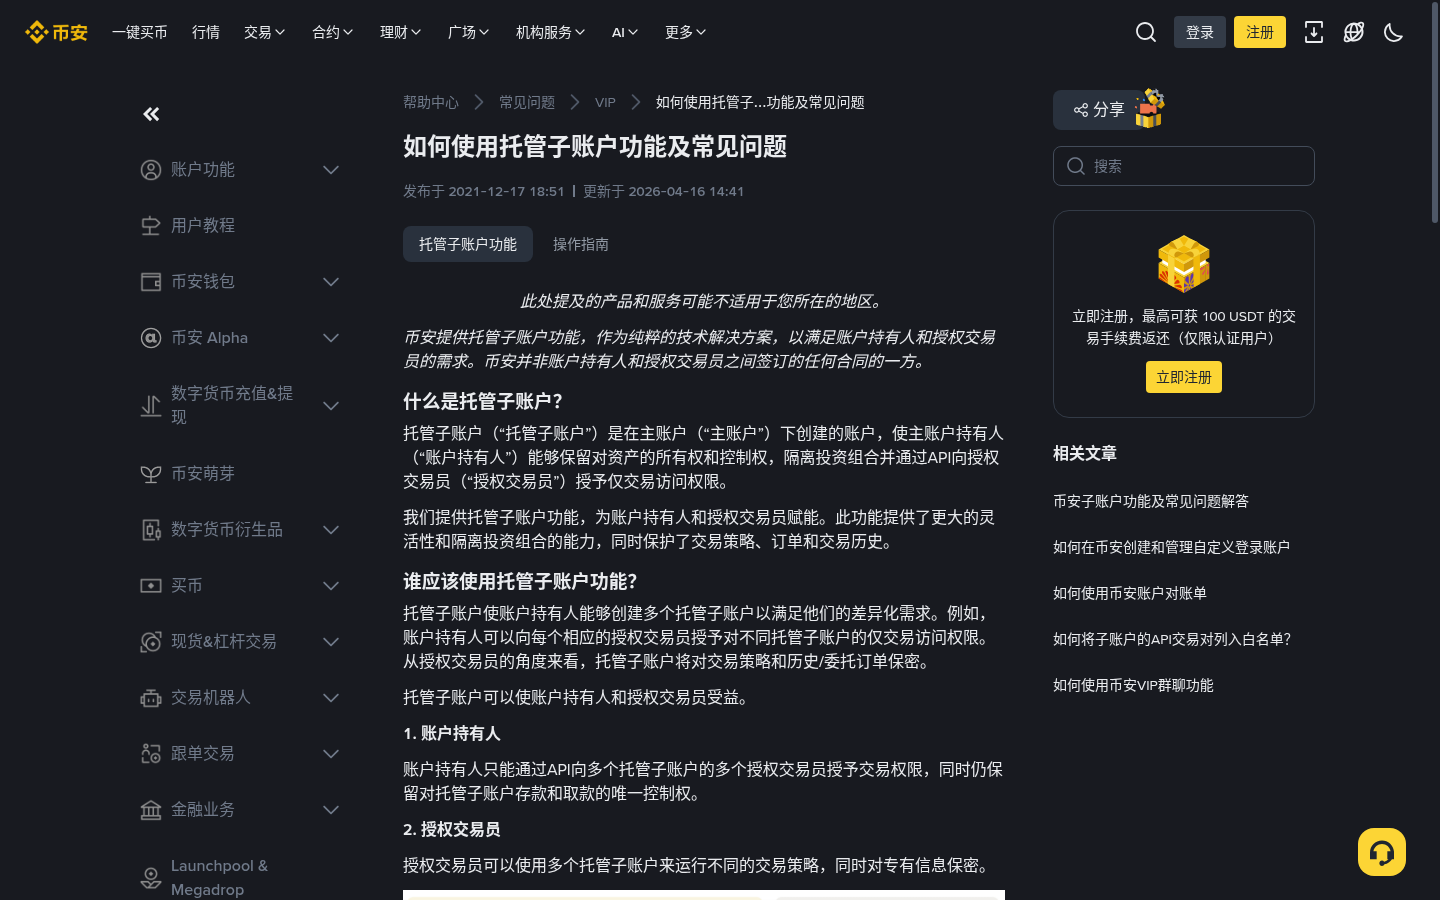Toggle dark mode moon icon
Image resolution: width=1440 pixels, height=900 pixels.
1393,32
